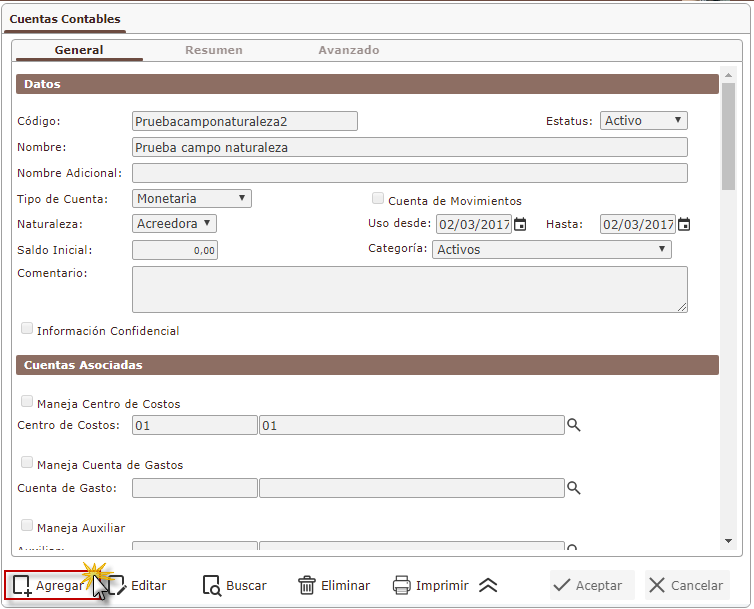
Task: Click the Imprimir printer icon
Action: (402, 585)
